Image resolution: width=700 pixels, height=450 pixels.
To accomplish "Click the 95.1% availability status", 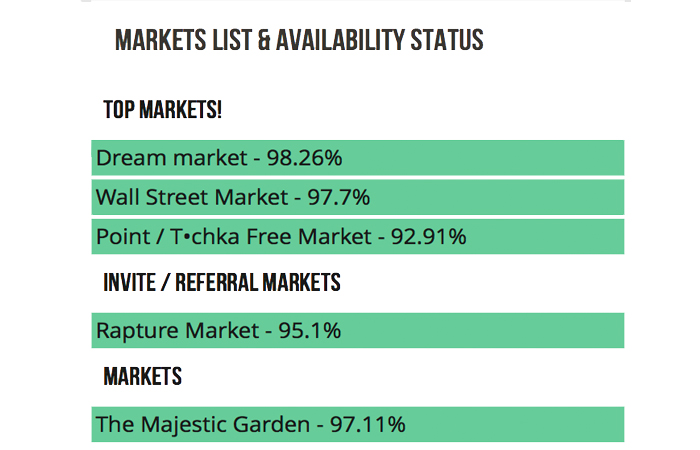I will pos(307,330).
